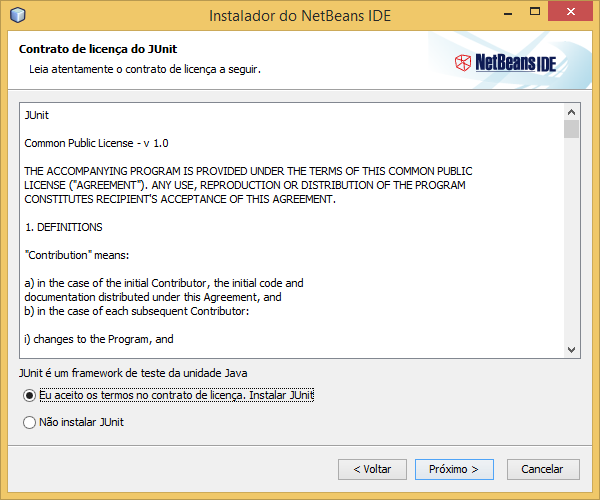Viewport: 600px width, 500px height.
Task: Click the 'JUnit' line atop license text
Action: [36, 115]
